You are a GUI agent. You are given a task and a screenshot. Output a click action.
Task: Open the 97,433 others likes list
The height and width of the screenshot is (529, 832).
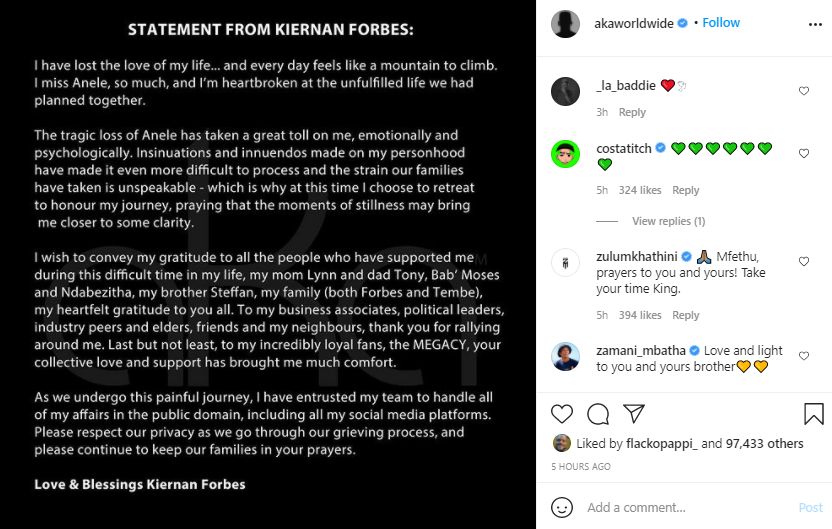click(x=766, y=444)
